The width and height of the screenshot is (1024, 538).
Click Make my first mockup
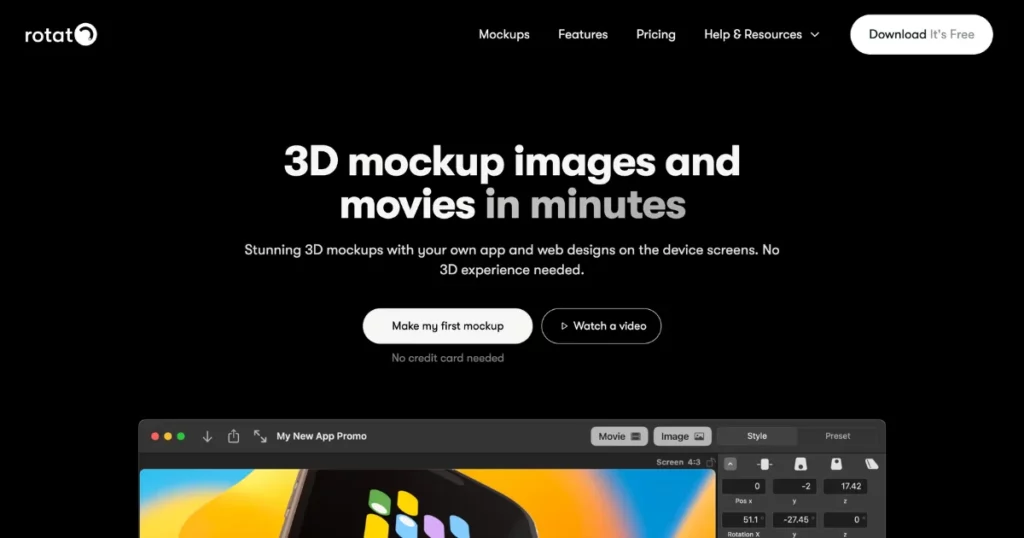pos(447,326)
